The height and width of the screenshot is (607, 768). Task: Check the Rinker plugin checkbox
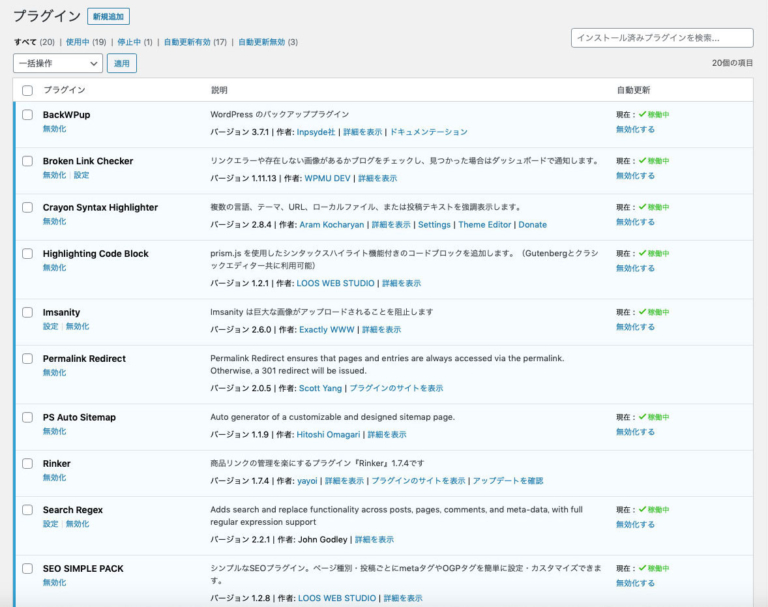[27, 463]
